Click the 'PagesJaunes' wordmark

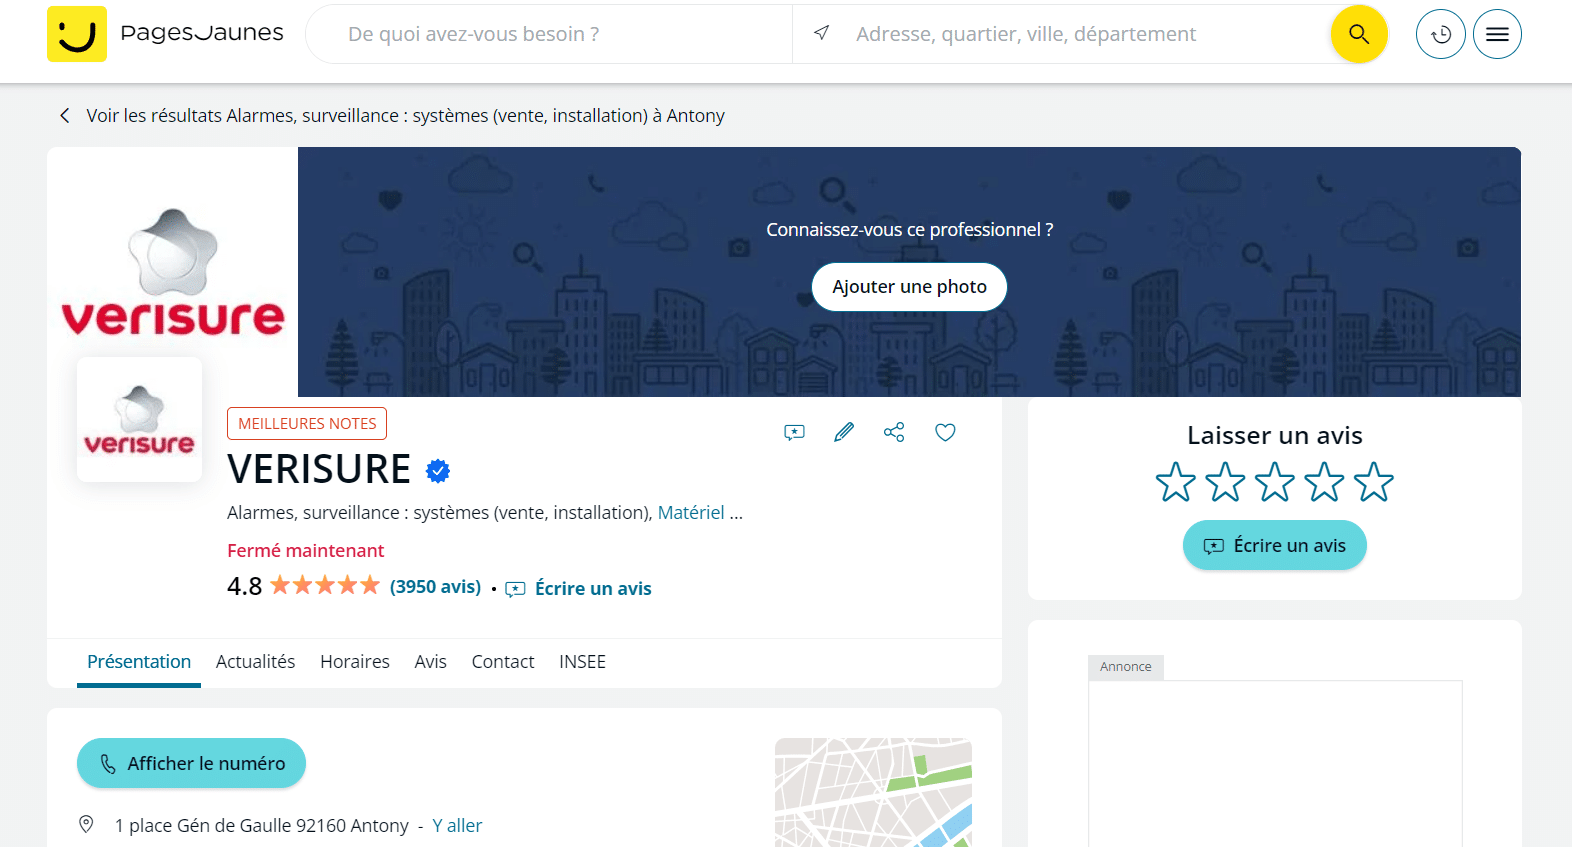[x=202, y=33]
